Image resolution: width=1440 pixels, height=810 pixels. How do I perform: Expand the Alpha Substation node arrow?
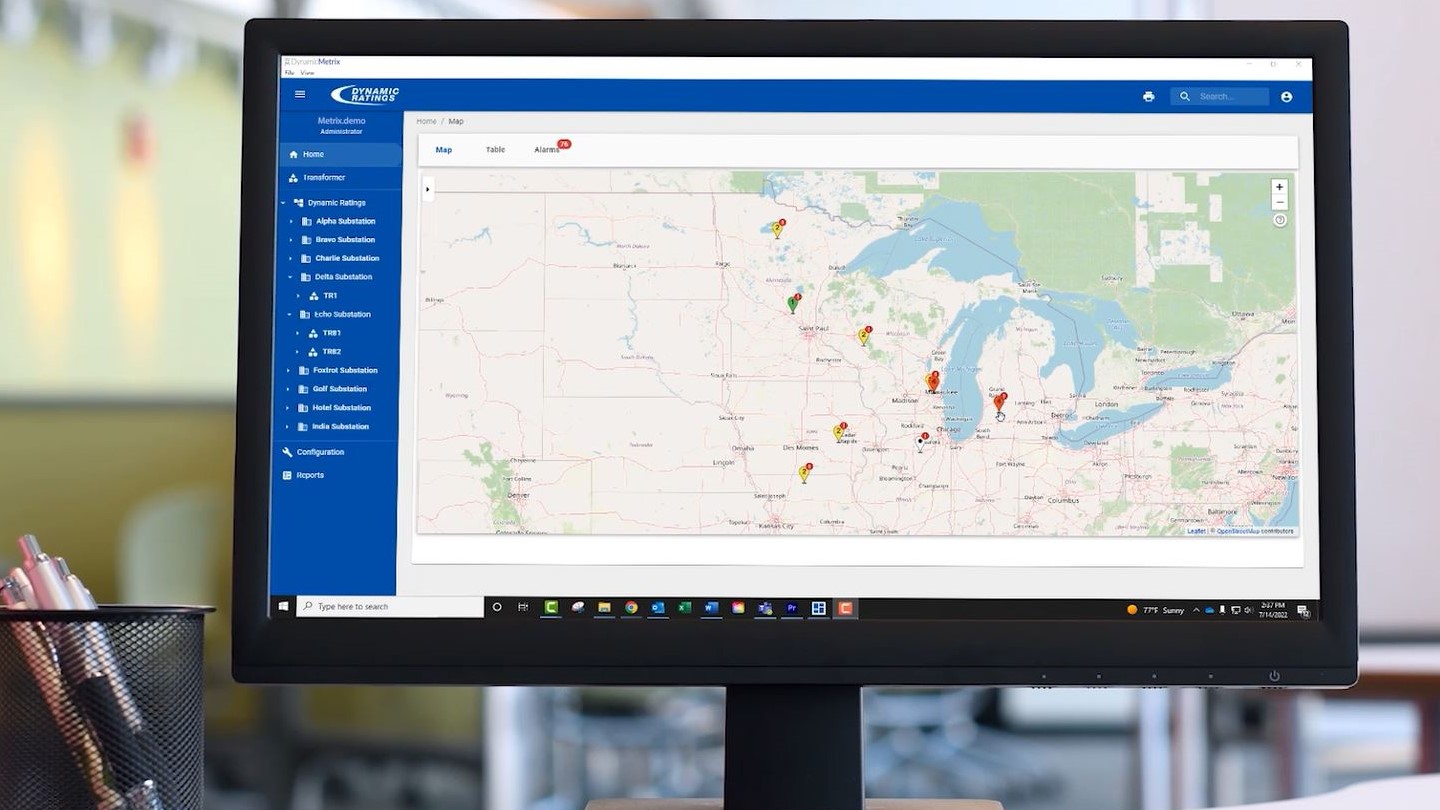coord(291,221)
